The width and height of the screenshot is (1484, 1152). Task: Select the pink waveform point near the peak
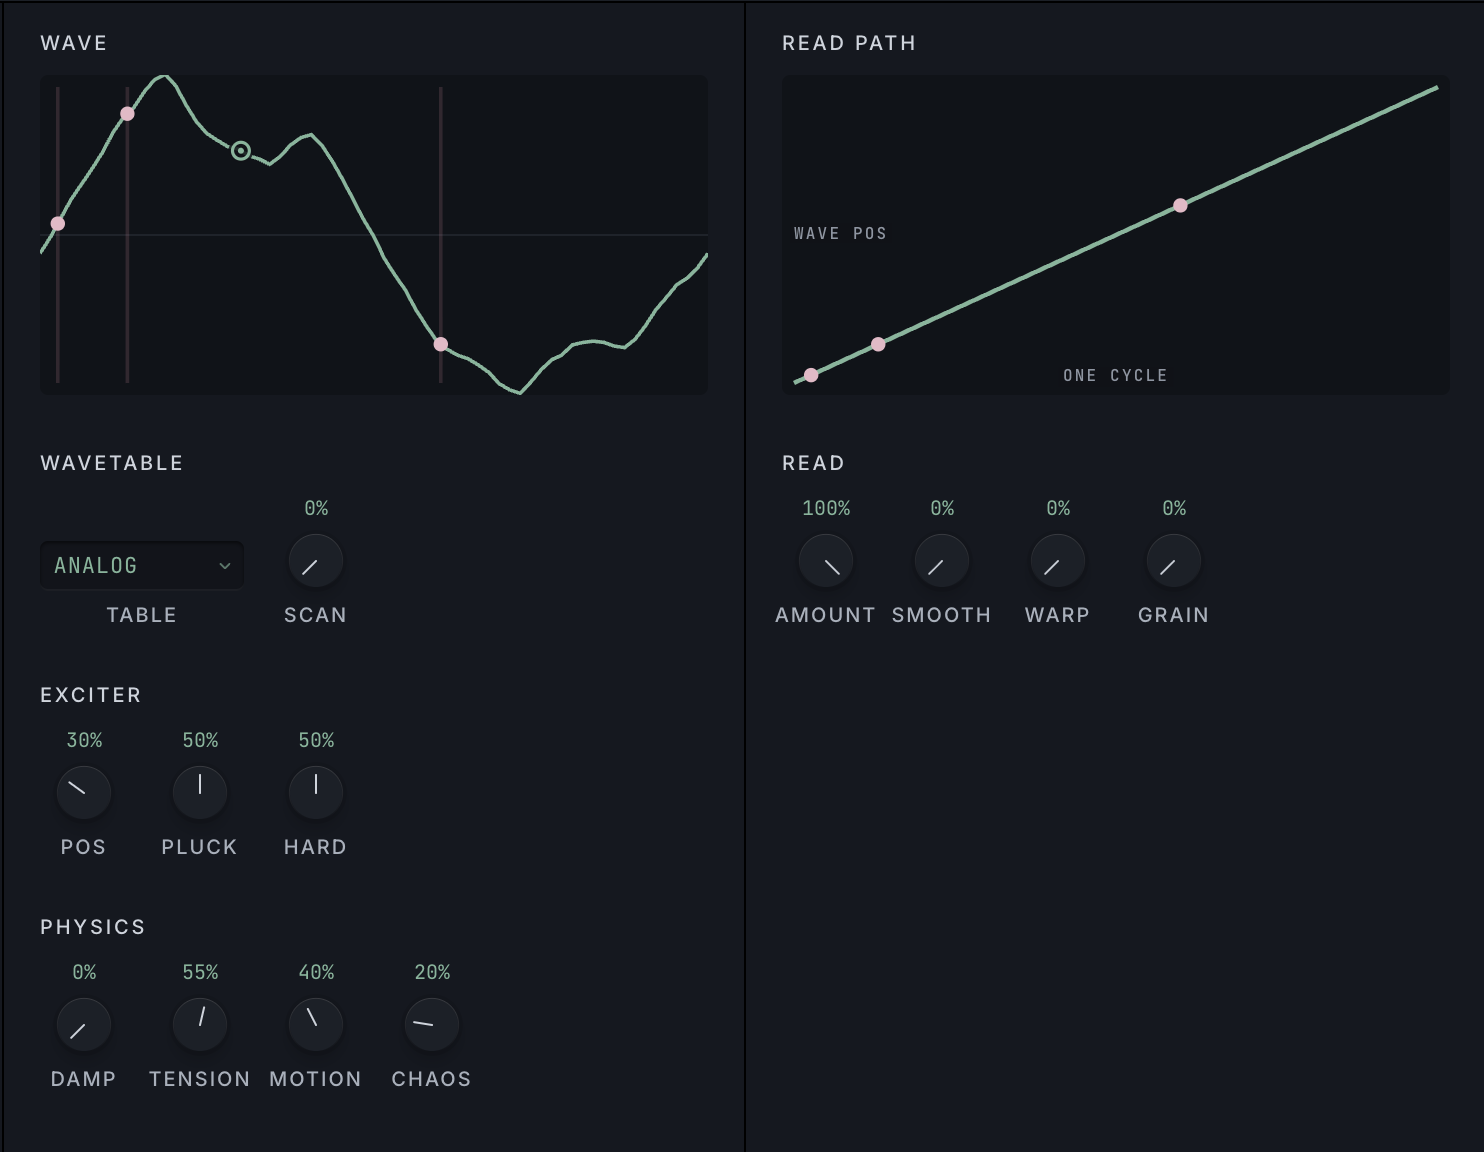click(x=127, y=114)
